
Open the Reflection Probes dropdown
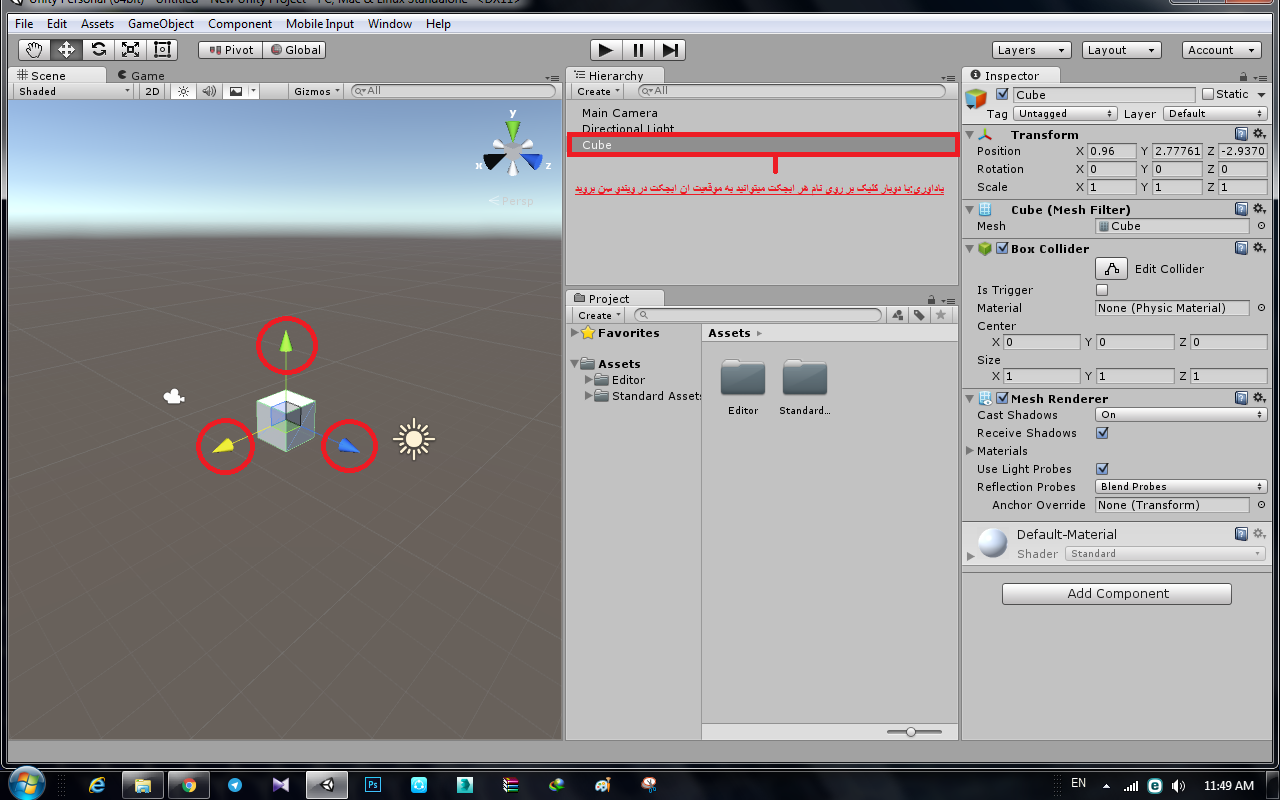[x=1181, y=487]
